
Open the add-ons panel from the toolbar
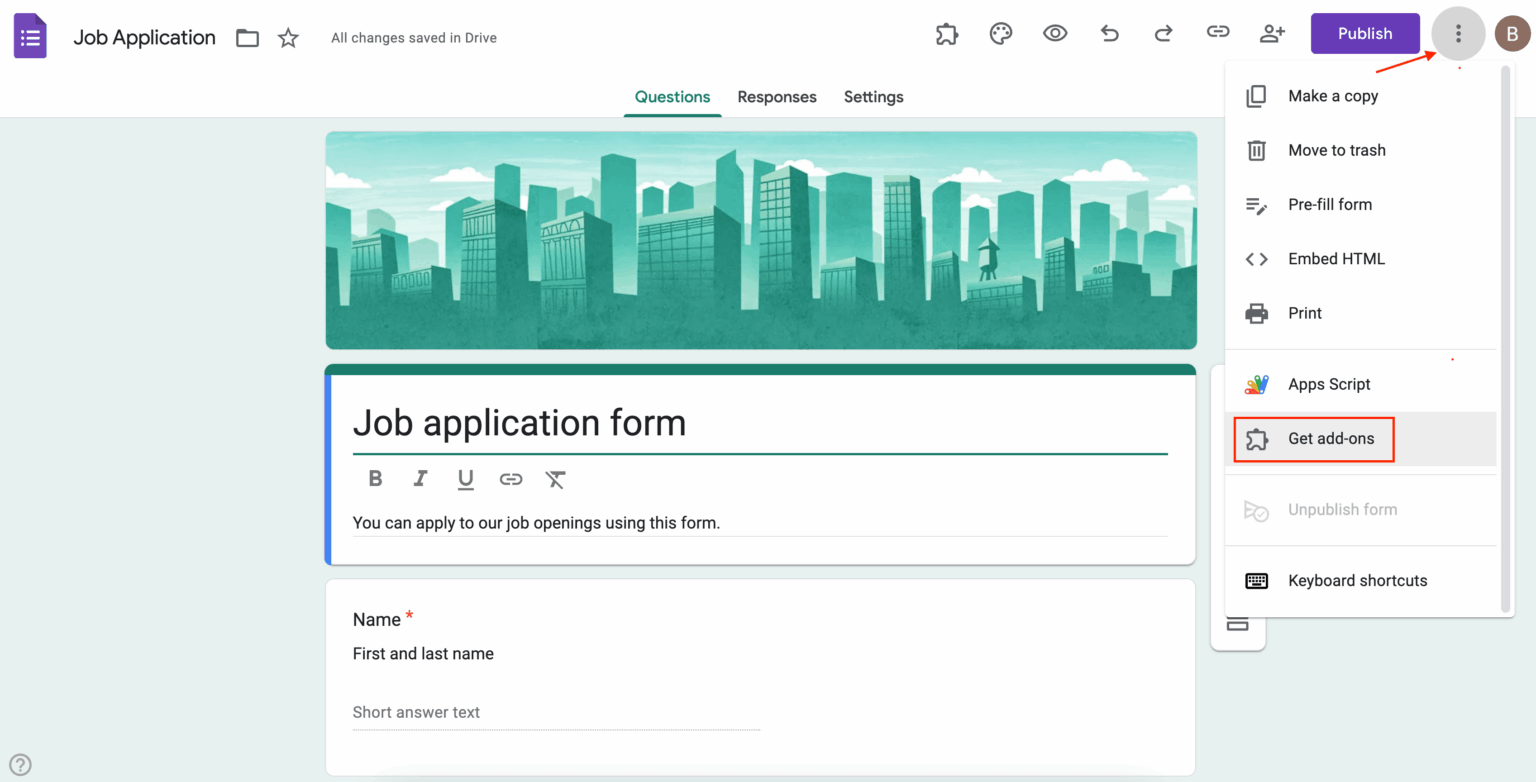pyautogui.click(x=946, y=33)
